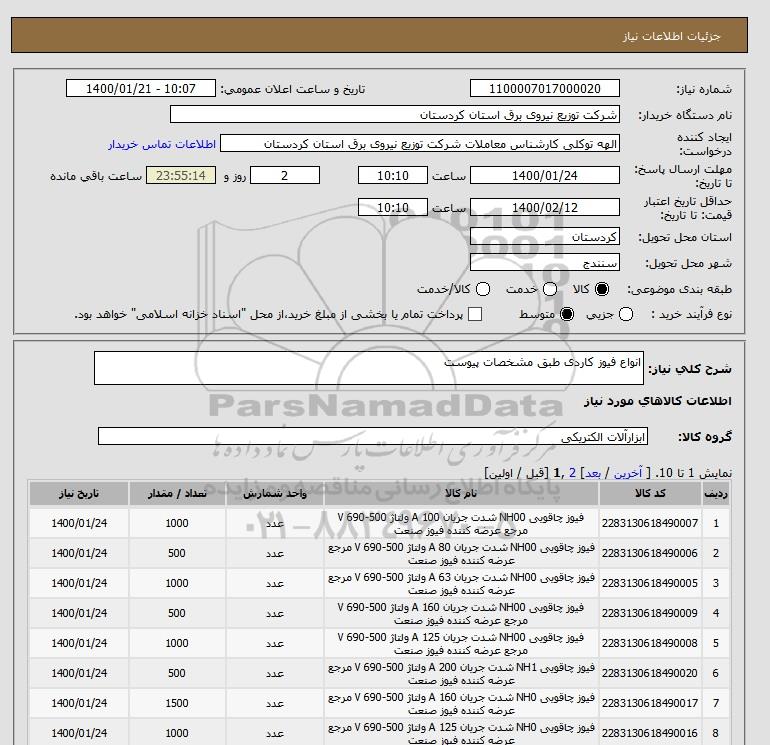
Task: Click product code 228313061849017
Action: pos(650,703)
